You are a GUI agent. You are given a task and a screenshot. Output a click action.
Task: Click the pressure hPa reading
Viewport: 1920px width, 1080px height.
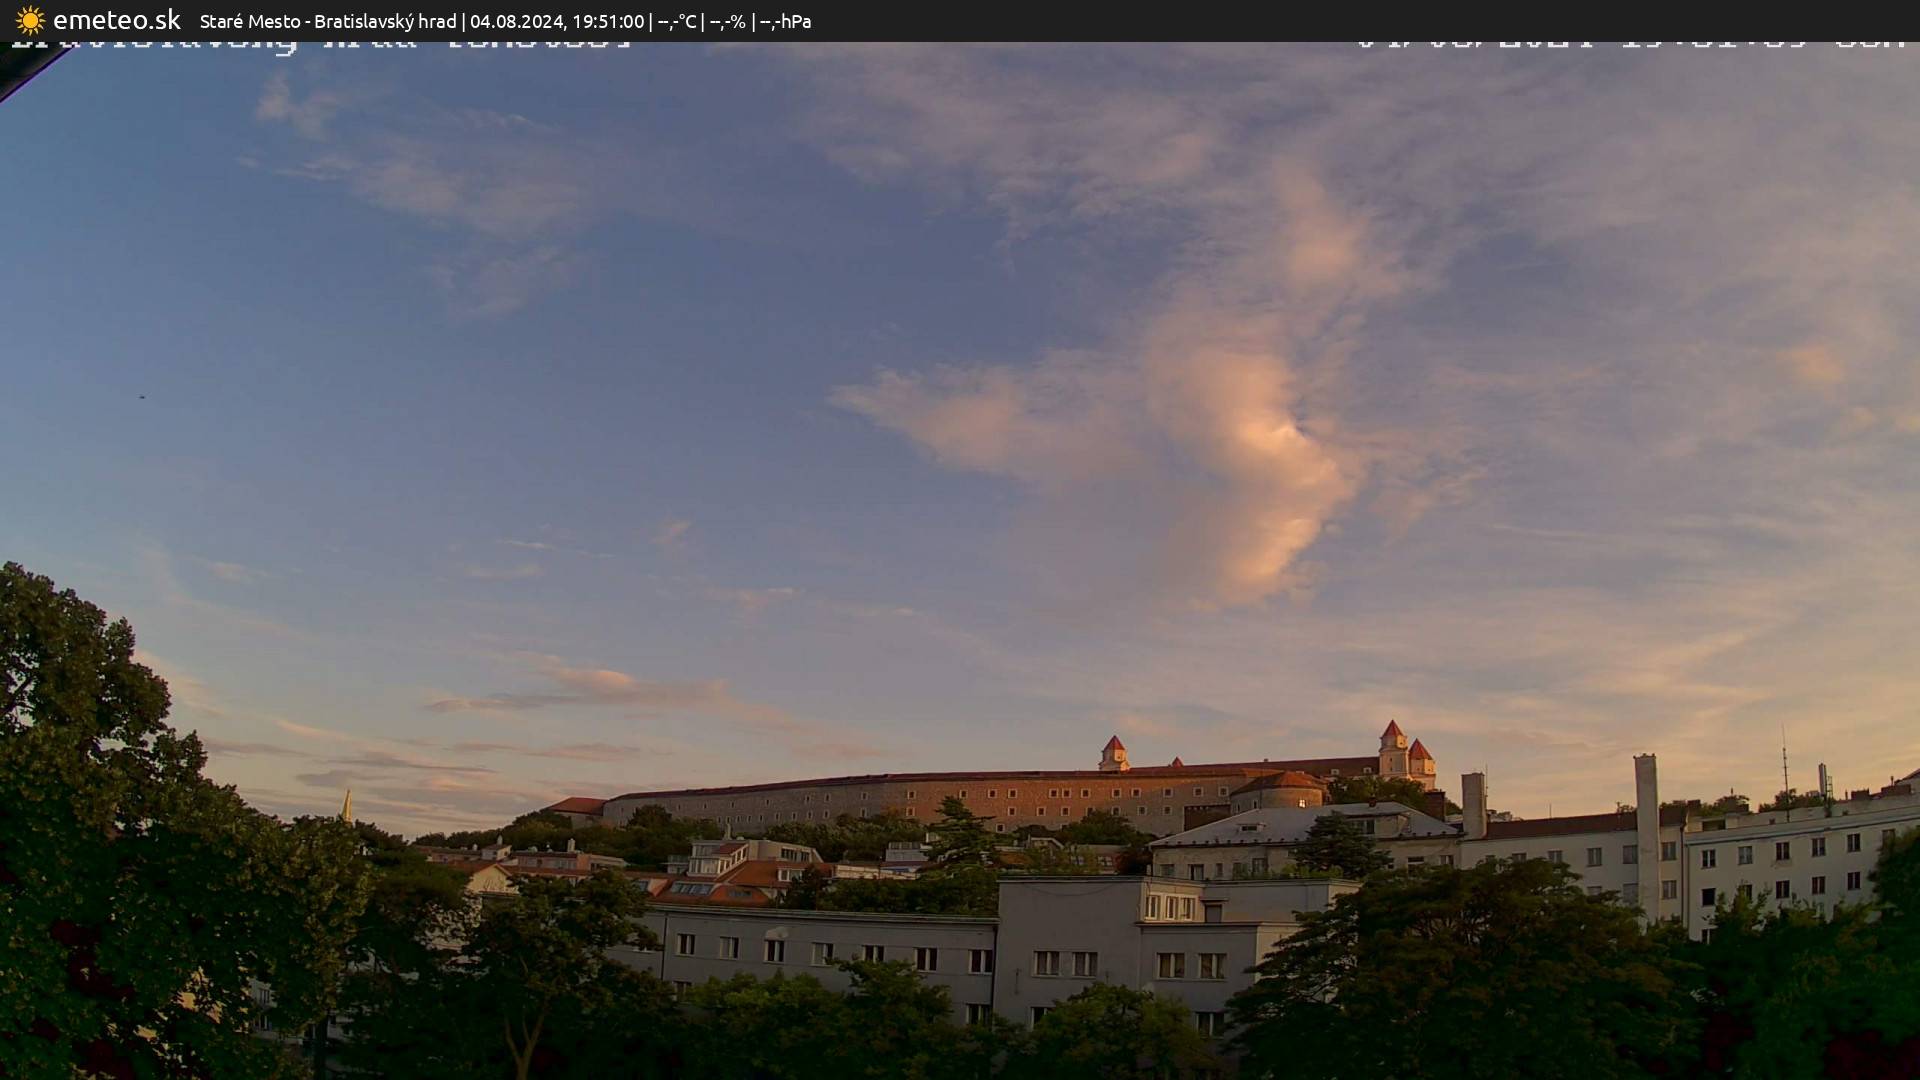click(785, 21)
